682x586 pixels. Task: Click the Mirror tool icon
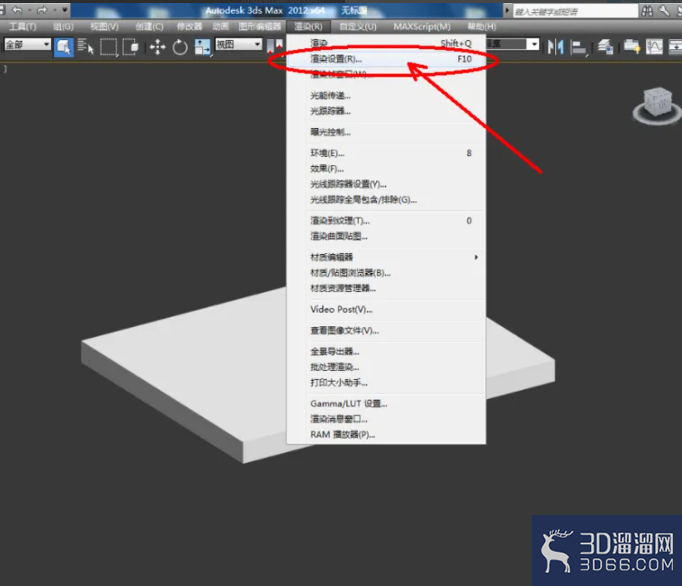(555, 47)
